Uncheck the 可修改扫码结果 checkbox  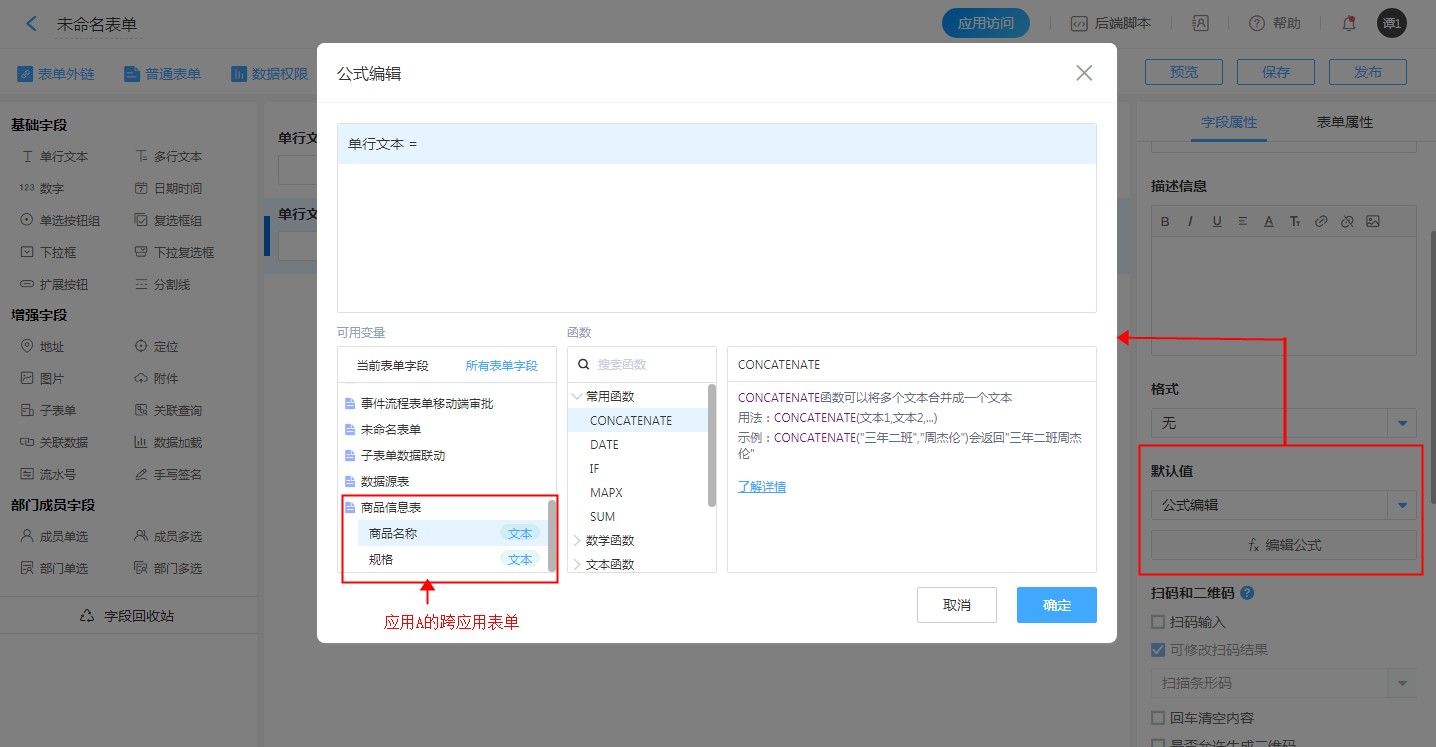1158,650
